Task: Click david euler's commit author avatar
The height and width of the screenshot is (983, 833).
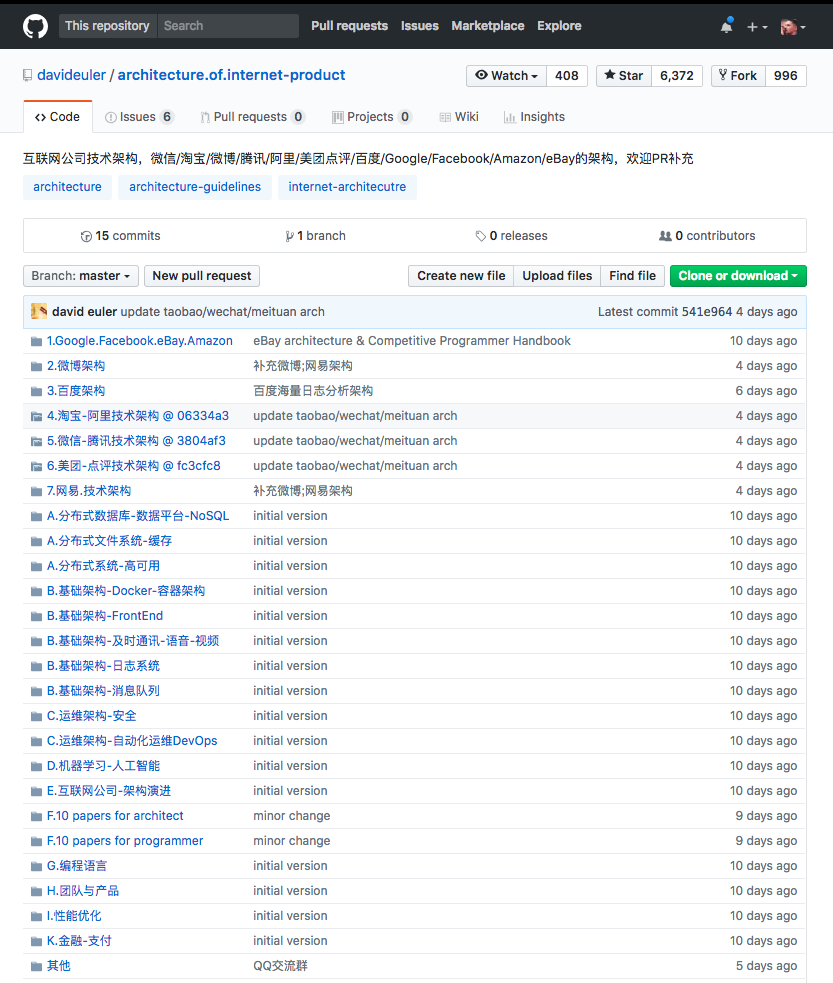Action: (x=39, y=312)
